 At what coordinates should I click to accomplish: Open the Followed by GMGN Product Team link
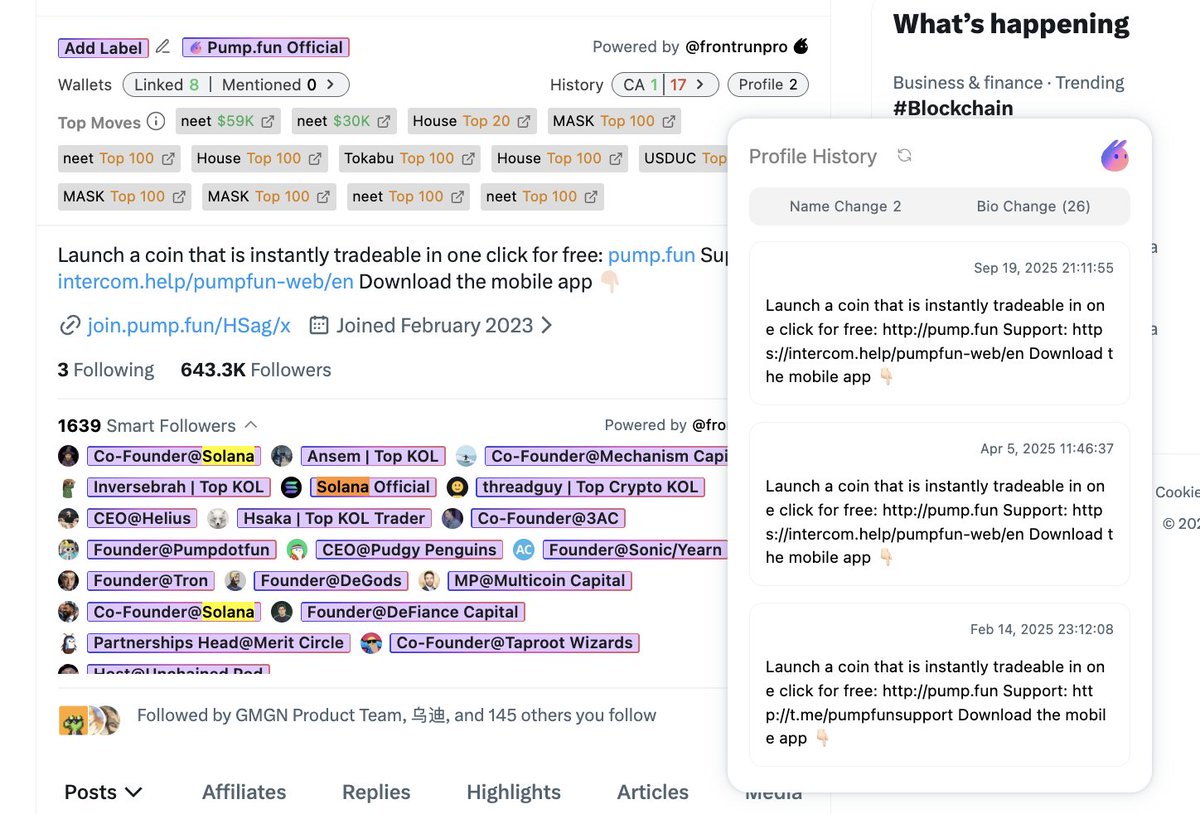pyautogui.click(x=396, y=715)
